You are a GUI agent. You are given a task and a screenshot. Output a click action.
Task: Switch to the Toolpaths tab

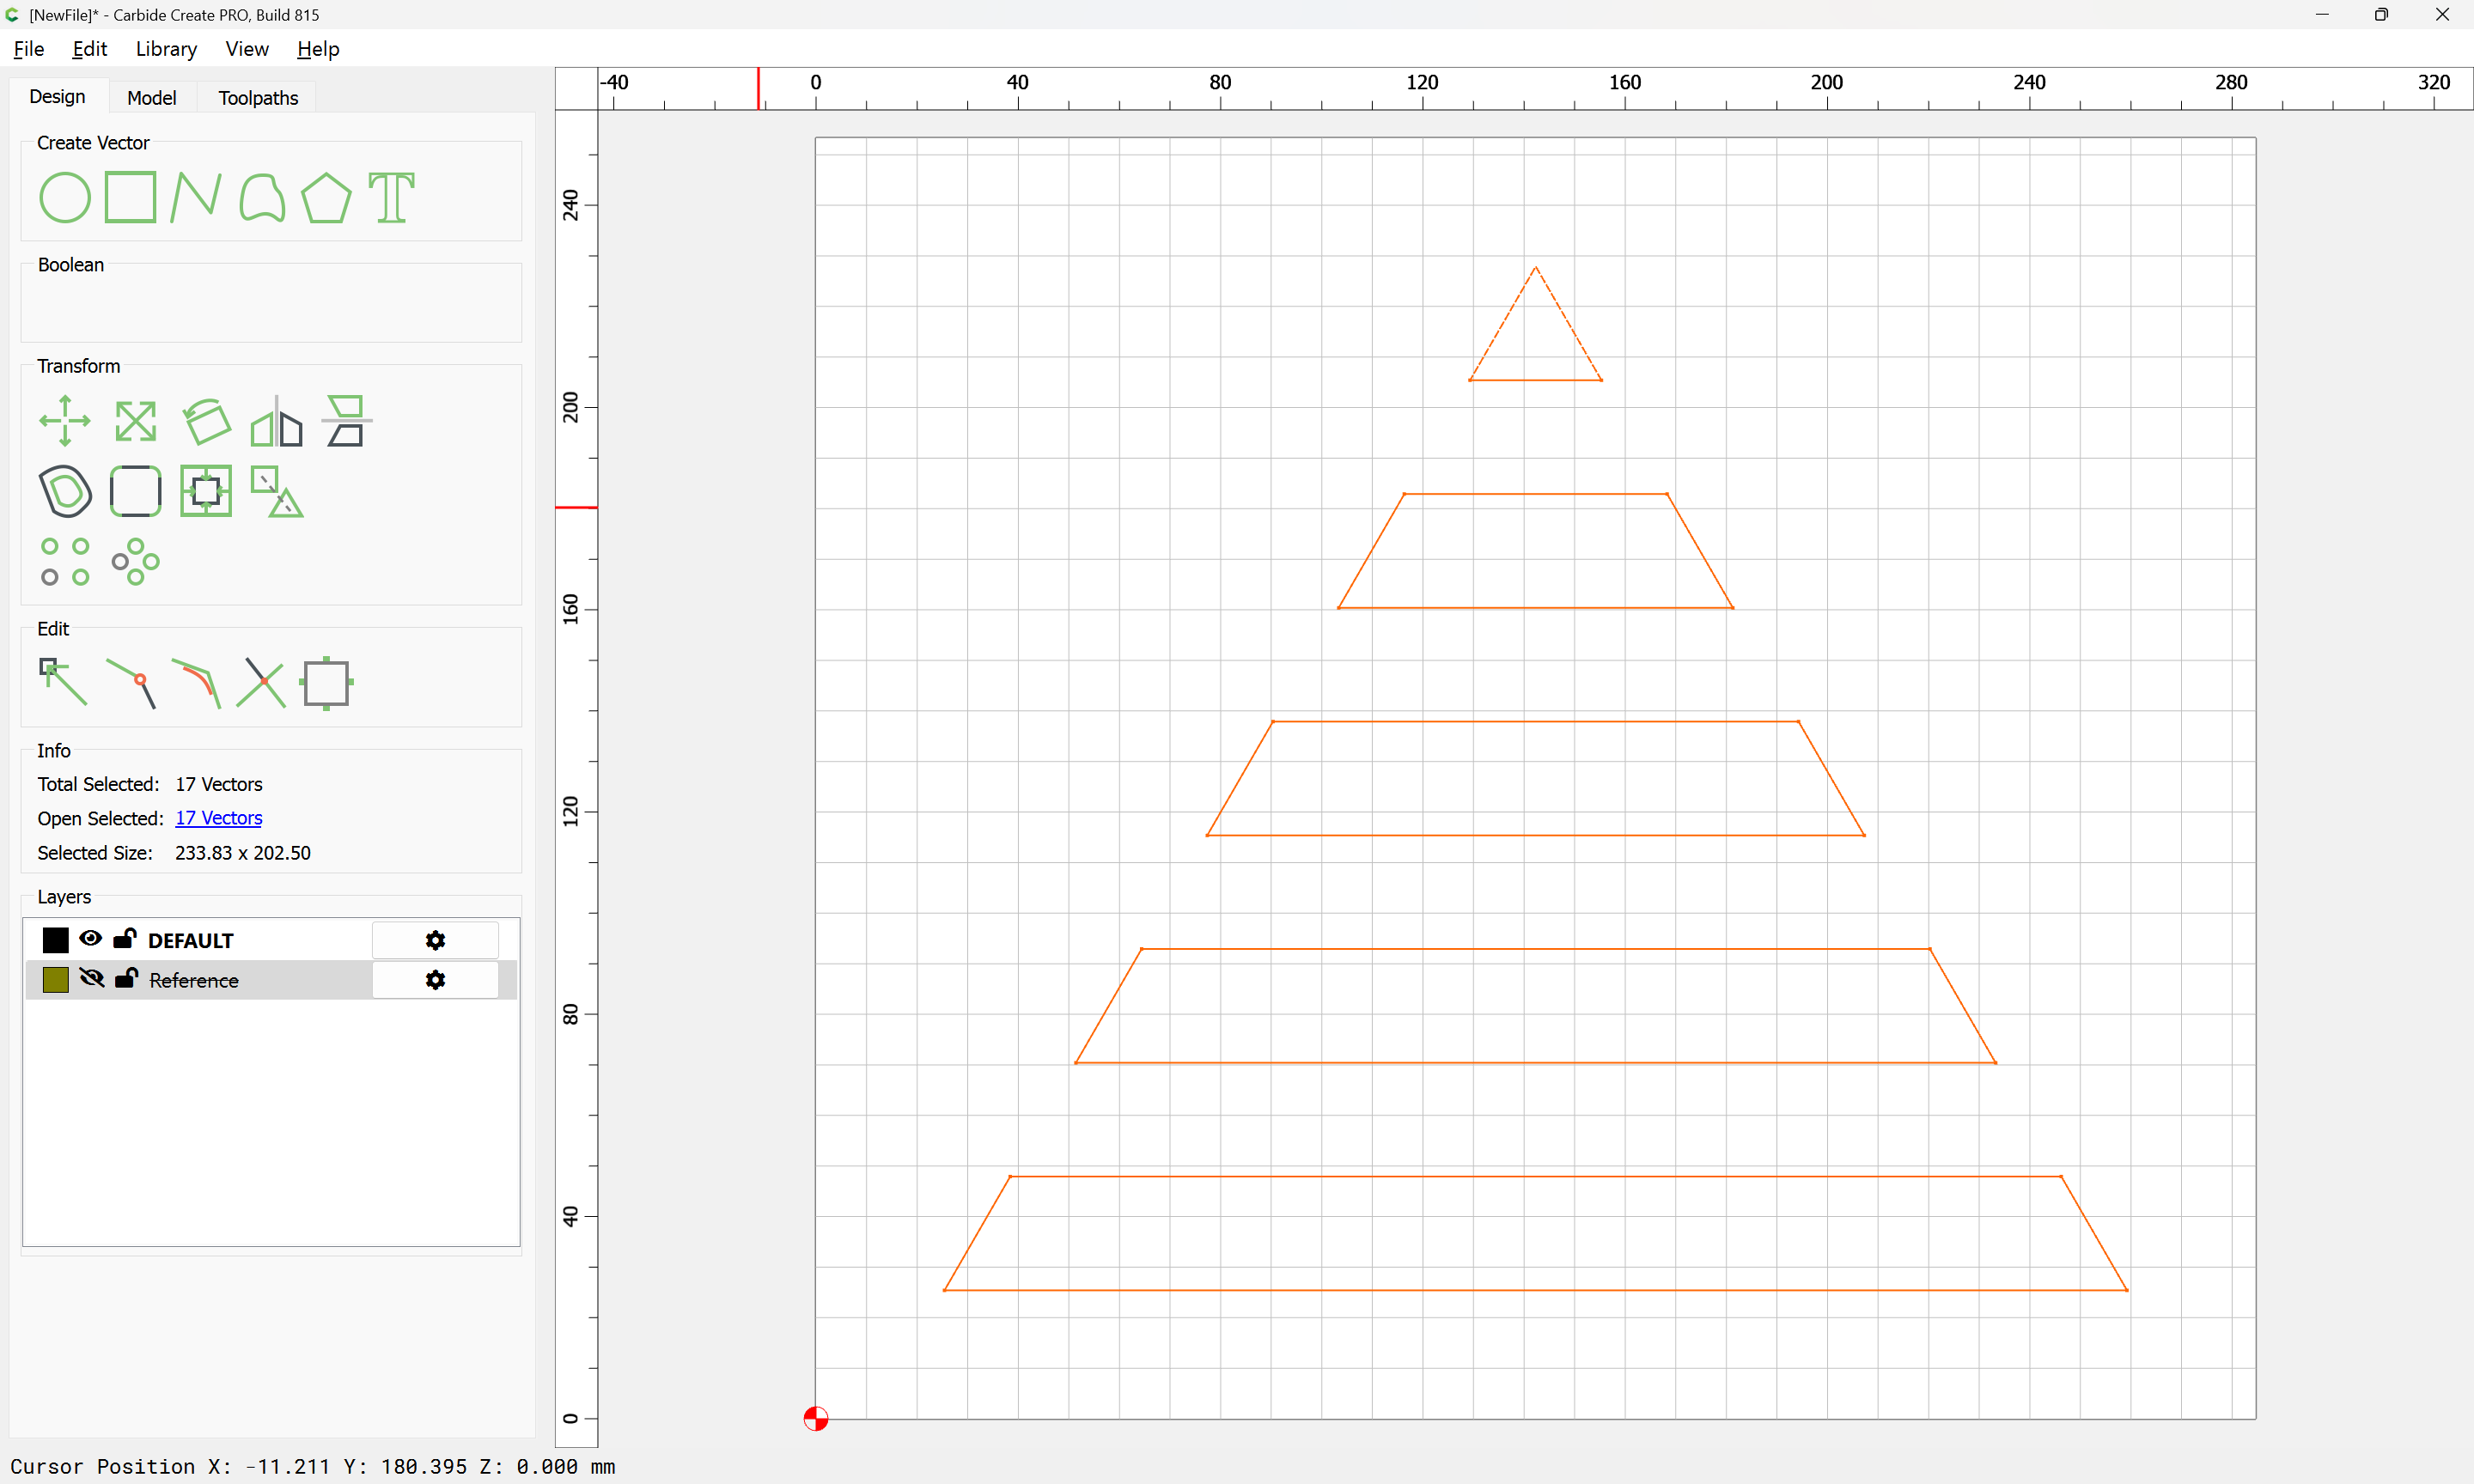tap(258, 97)
